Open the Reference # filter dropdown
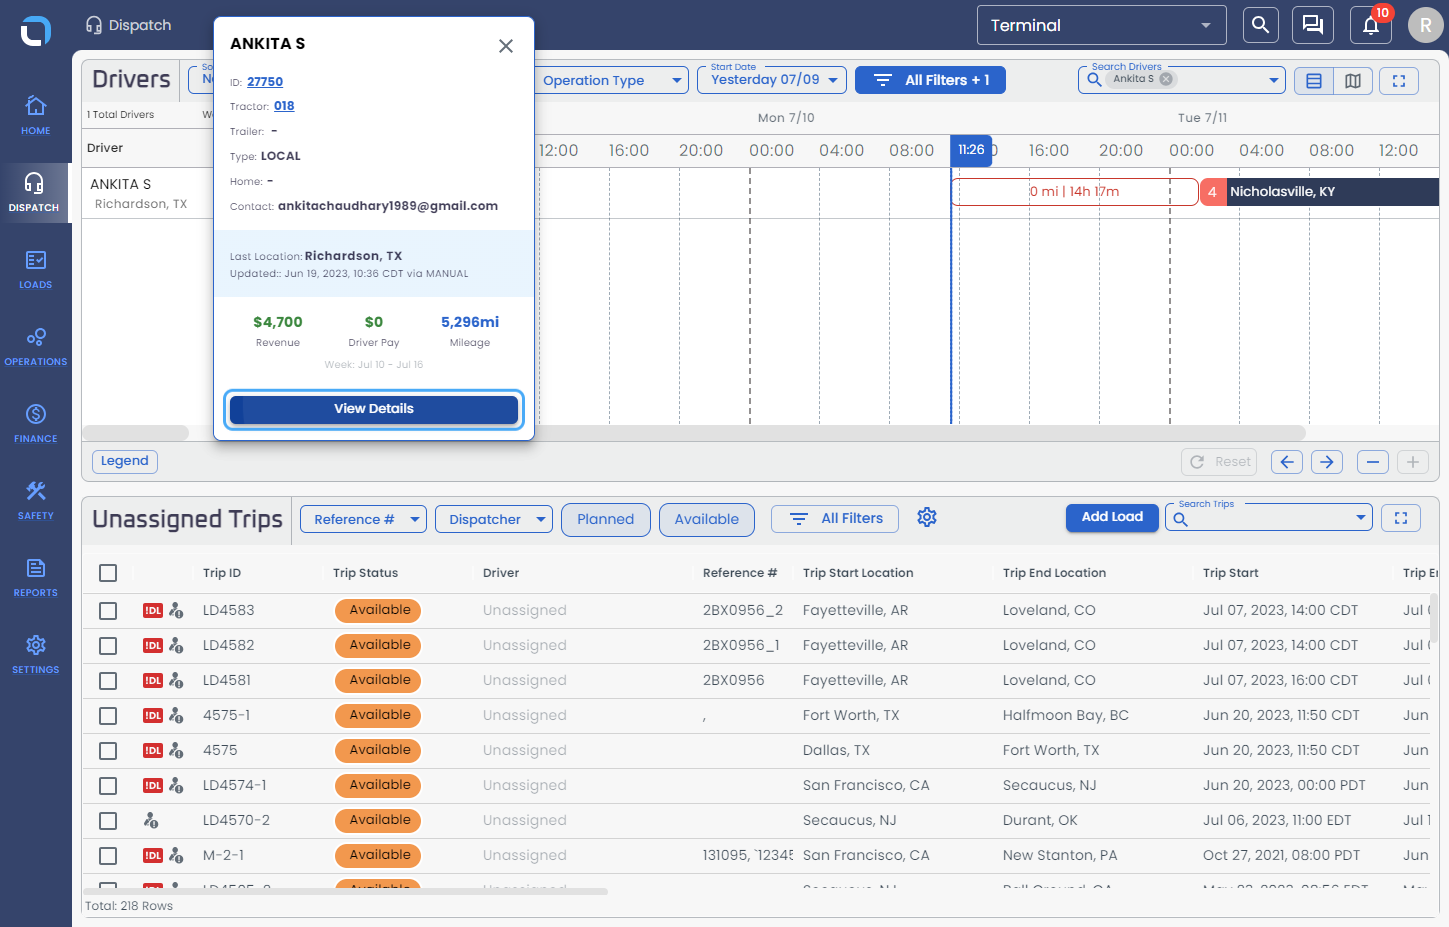This screenshot has height=927, width=1449. click(x=364, y=519)
